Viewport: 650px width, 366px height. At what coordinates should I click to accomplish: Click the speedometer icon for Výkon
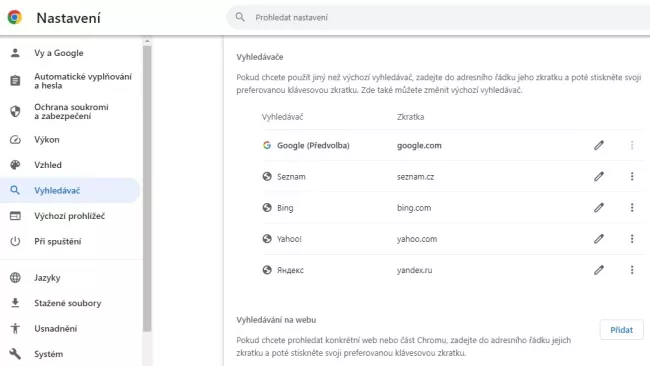15,140
